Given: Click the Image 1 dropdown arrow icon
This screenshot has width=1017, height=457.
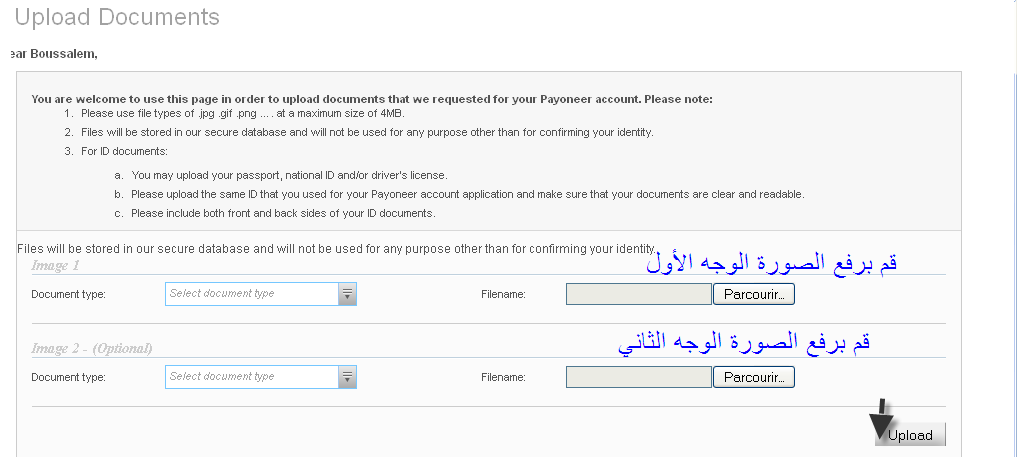Looking at the screenshot, I should [347, 294].
